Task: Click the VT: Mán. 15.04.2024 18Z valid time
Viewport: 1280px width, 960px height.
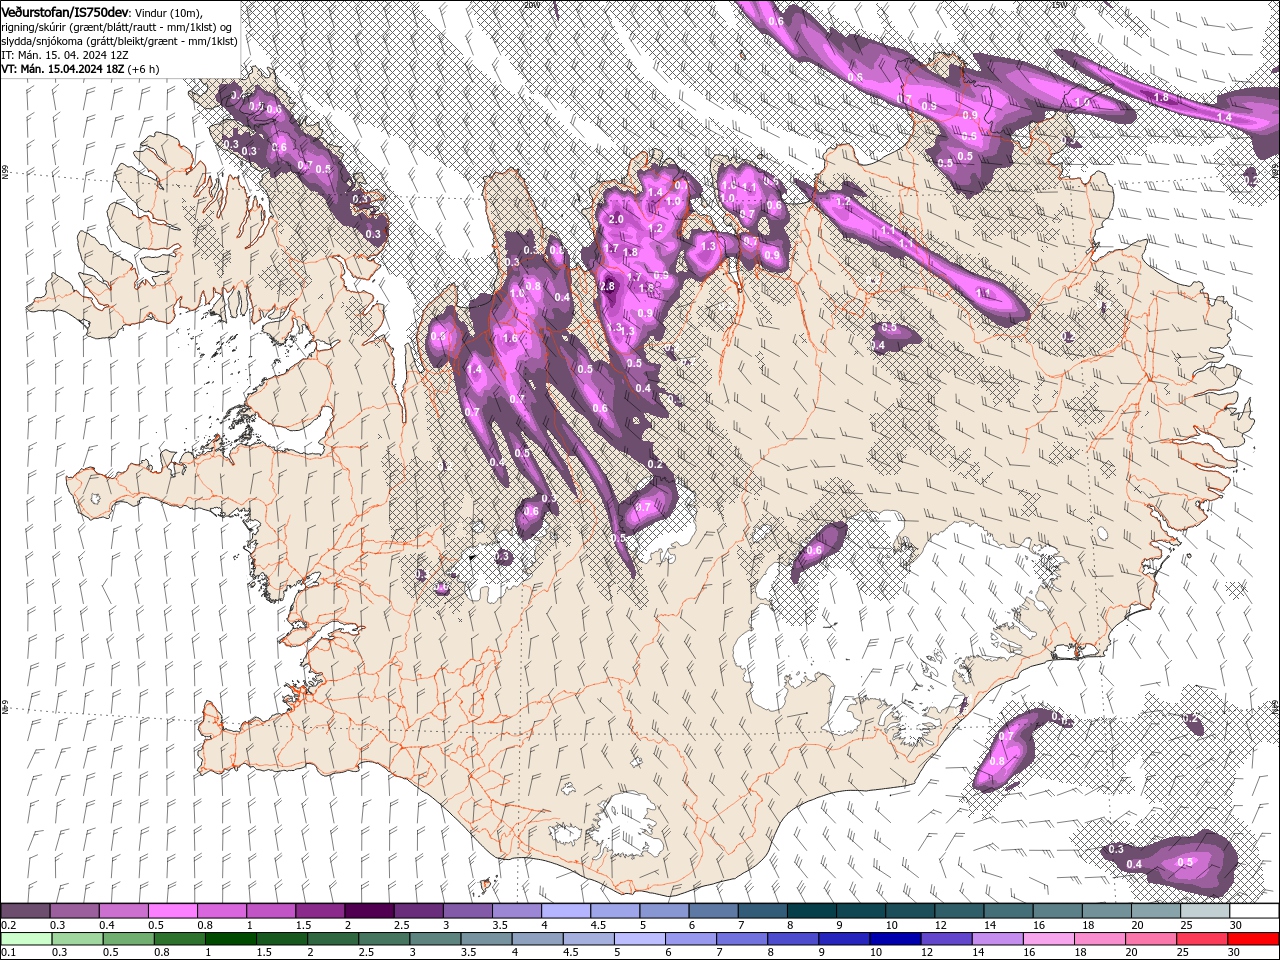Action: click(x=63, y=69)
